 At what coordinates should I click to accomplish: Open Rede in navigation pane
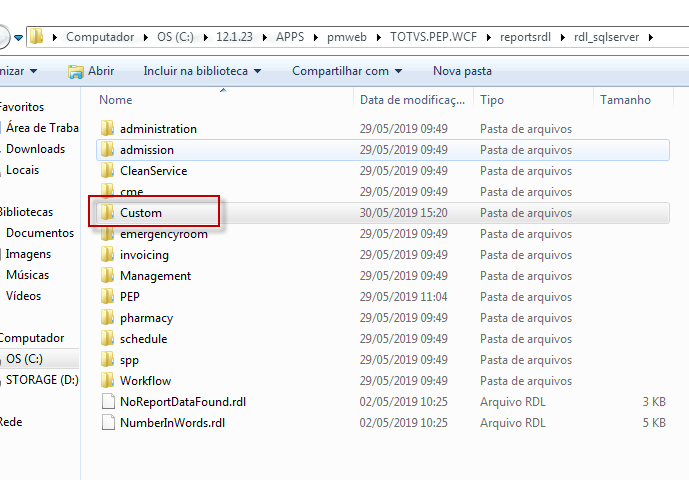click(x=11, y=422)
